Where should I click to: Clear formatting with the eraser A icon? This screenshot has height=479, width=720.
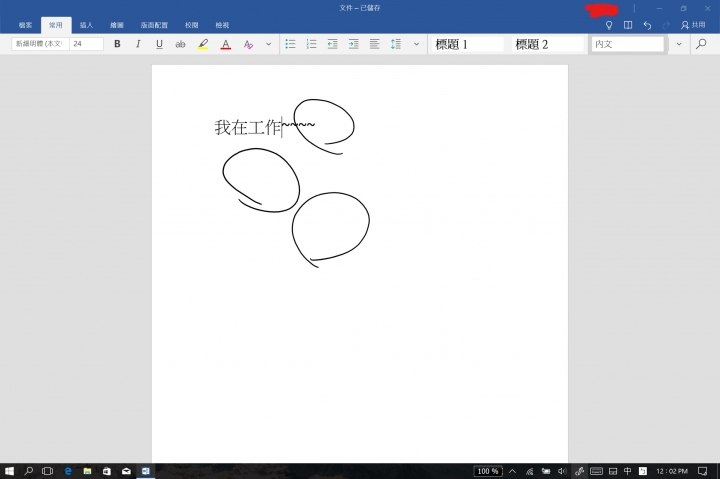tap(248, 44)
